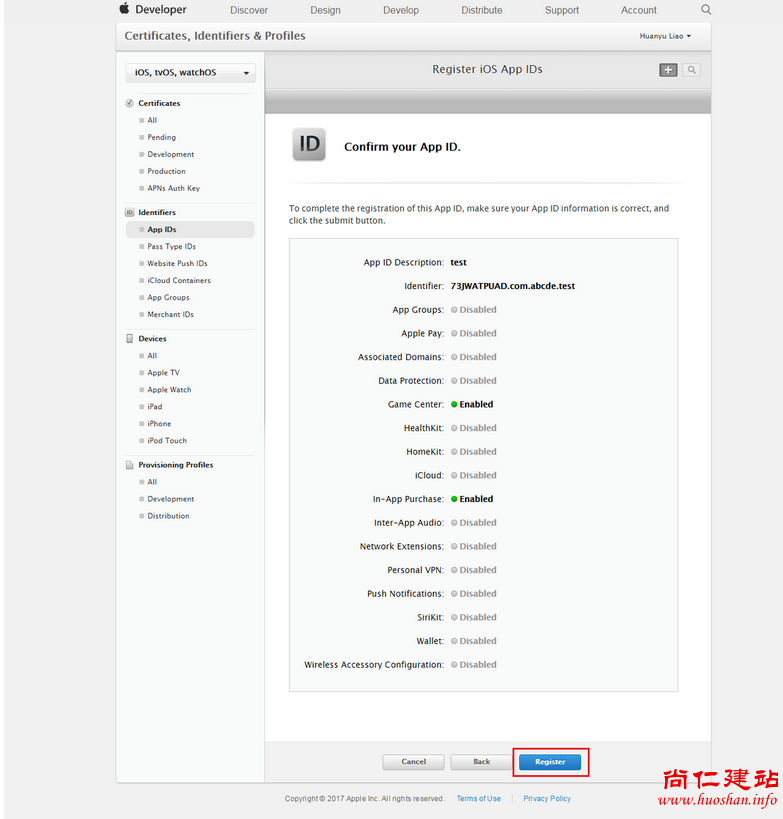The image size is (783, 819).
Task: Click the green Game Center Enabled indicator
Action: click(454, 405)
